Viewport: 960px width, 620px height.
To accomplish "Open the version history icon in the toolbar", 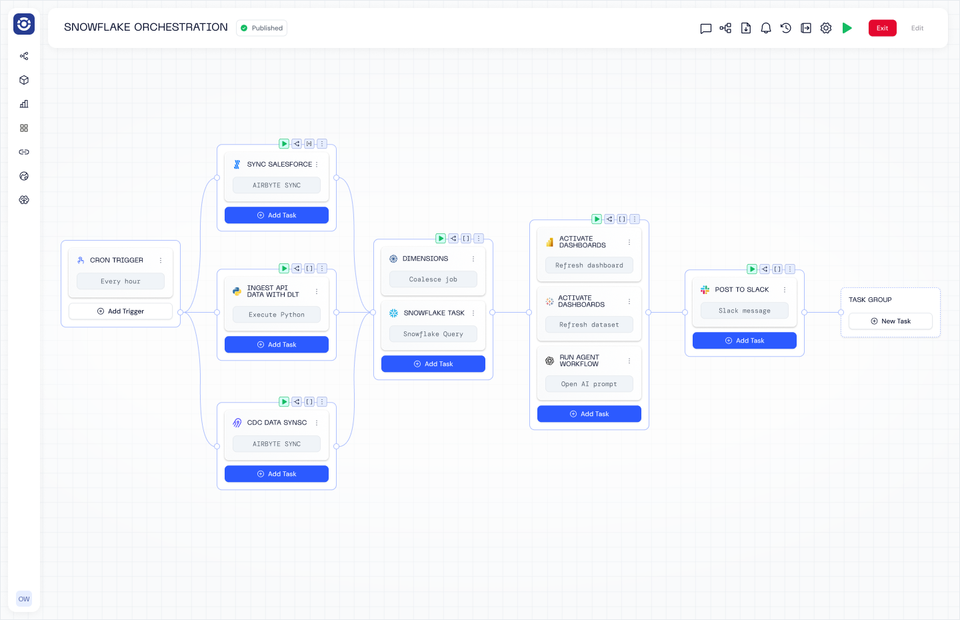I will click(x=786, y=28).
